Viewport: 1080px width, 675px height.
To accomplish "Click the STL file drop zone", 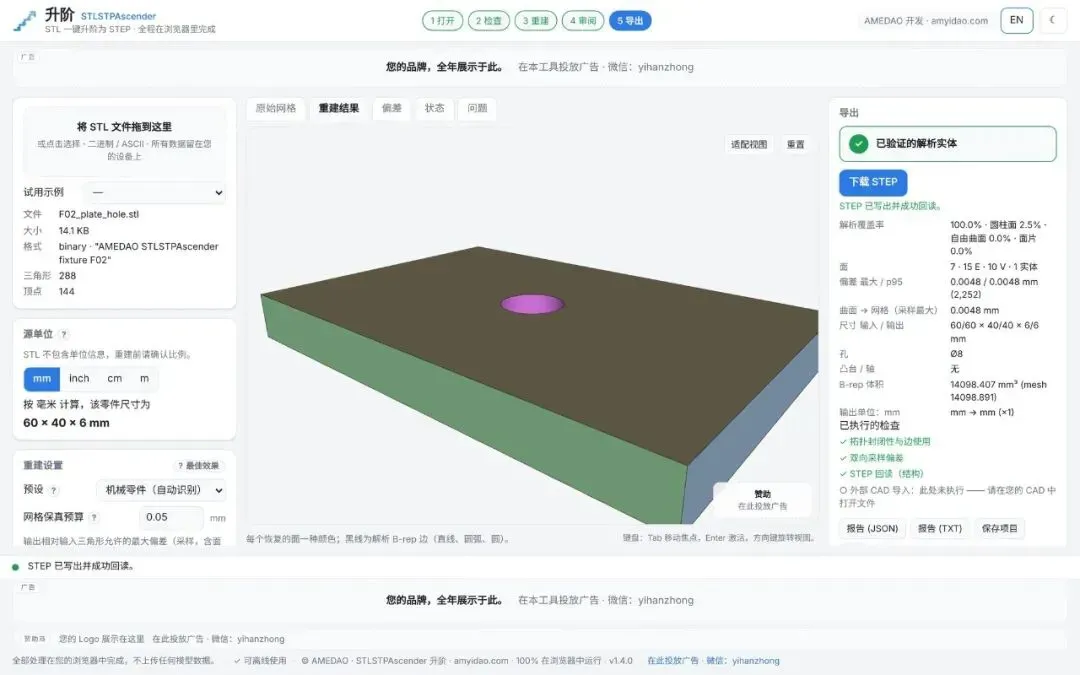I will [125, 141].
